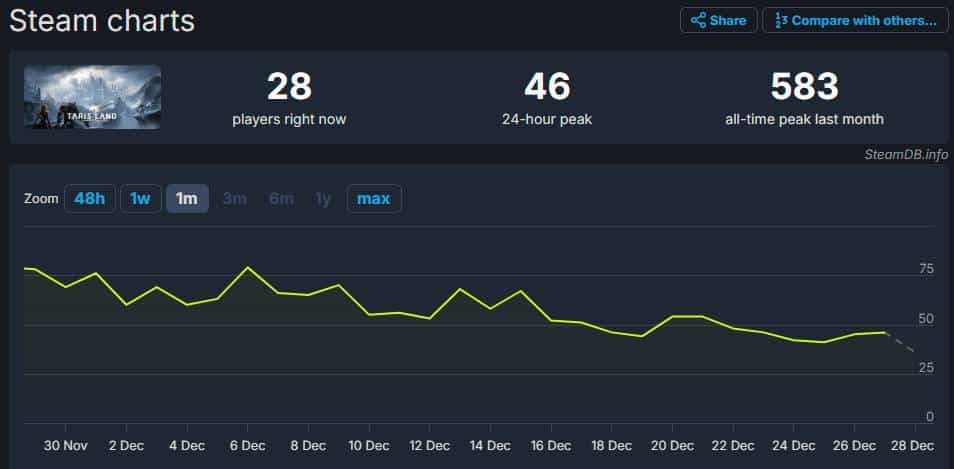Click the 0 y-axis value
The image size is (954, 469).
click(930, 417)
